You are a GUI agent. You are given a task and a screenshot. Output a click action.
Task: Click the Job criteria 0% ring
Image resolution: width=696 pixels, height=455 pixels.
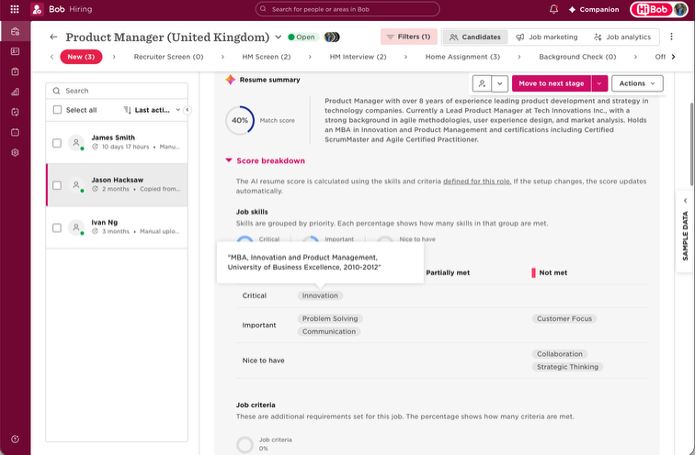(245, 444)
